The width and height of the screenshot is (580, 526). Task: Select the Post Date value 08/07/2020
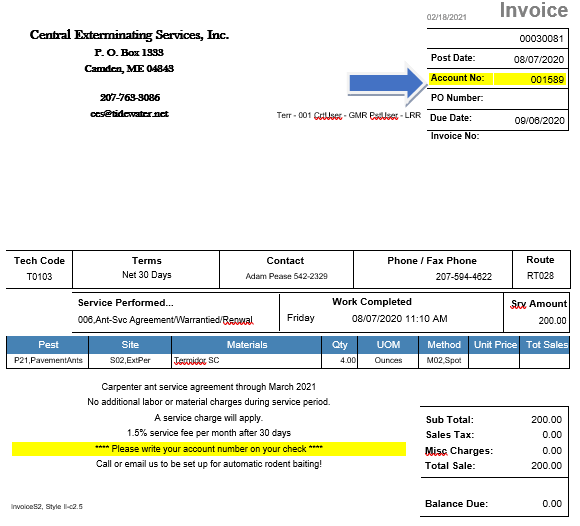point(539,60)
